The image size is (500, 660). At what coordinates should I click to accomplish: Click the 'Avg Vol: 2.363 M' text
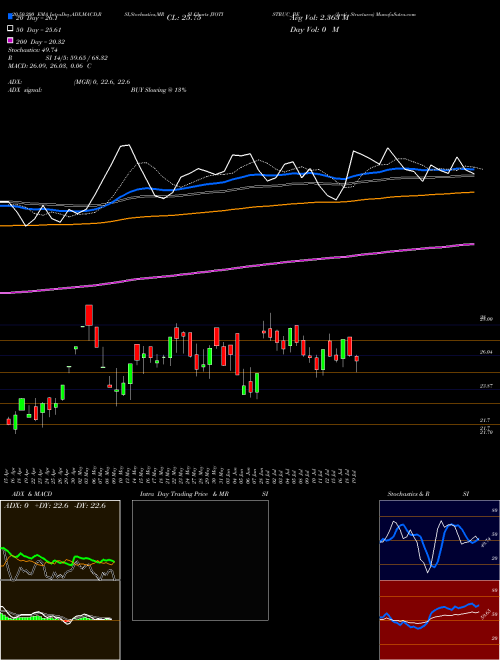319,18
